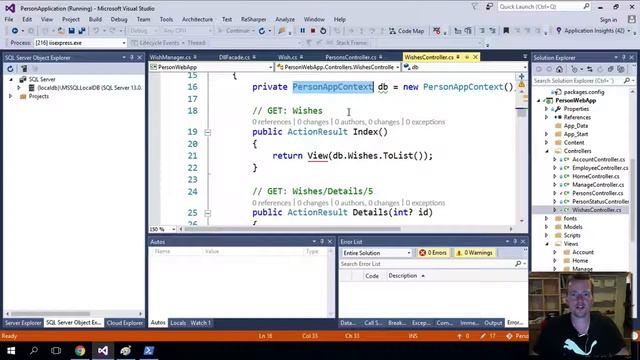Open Task View from taskbar
The width and height of the screenshot is (640, 360).
(x=56, y=351)
